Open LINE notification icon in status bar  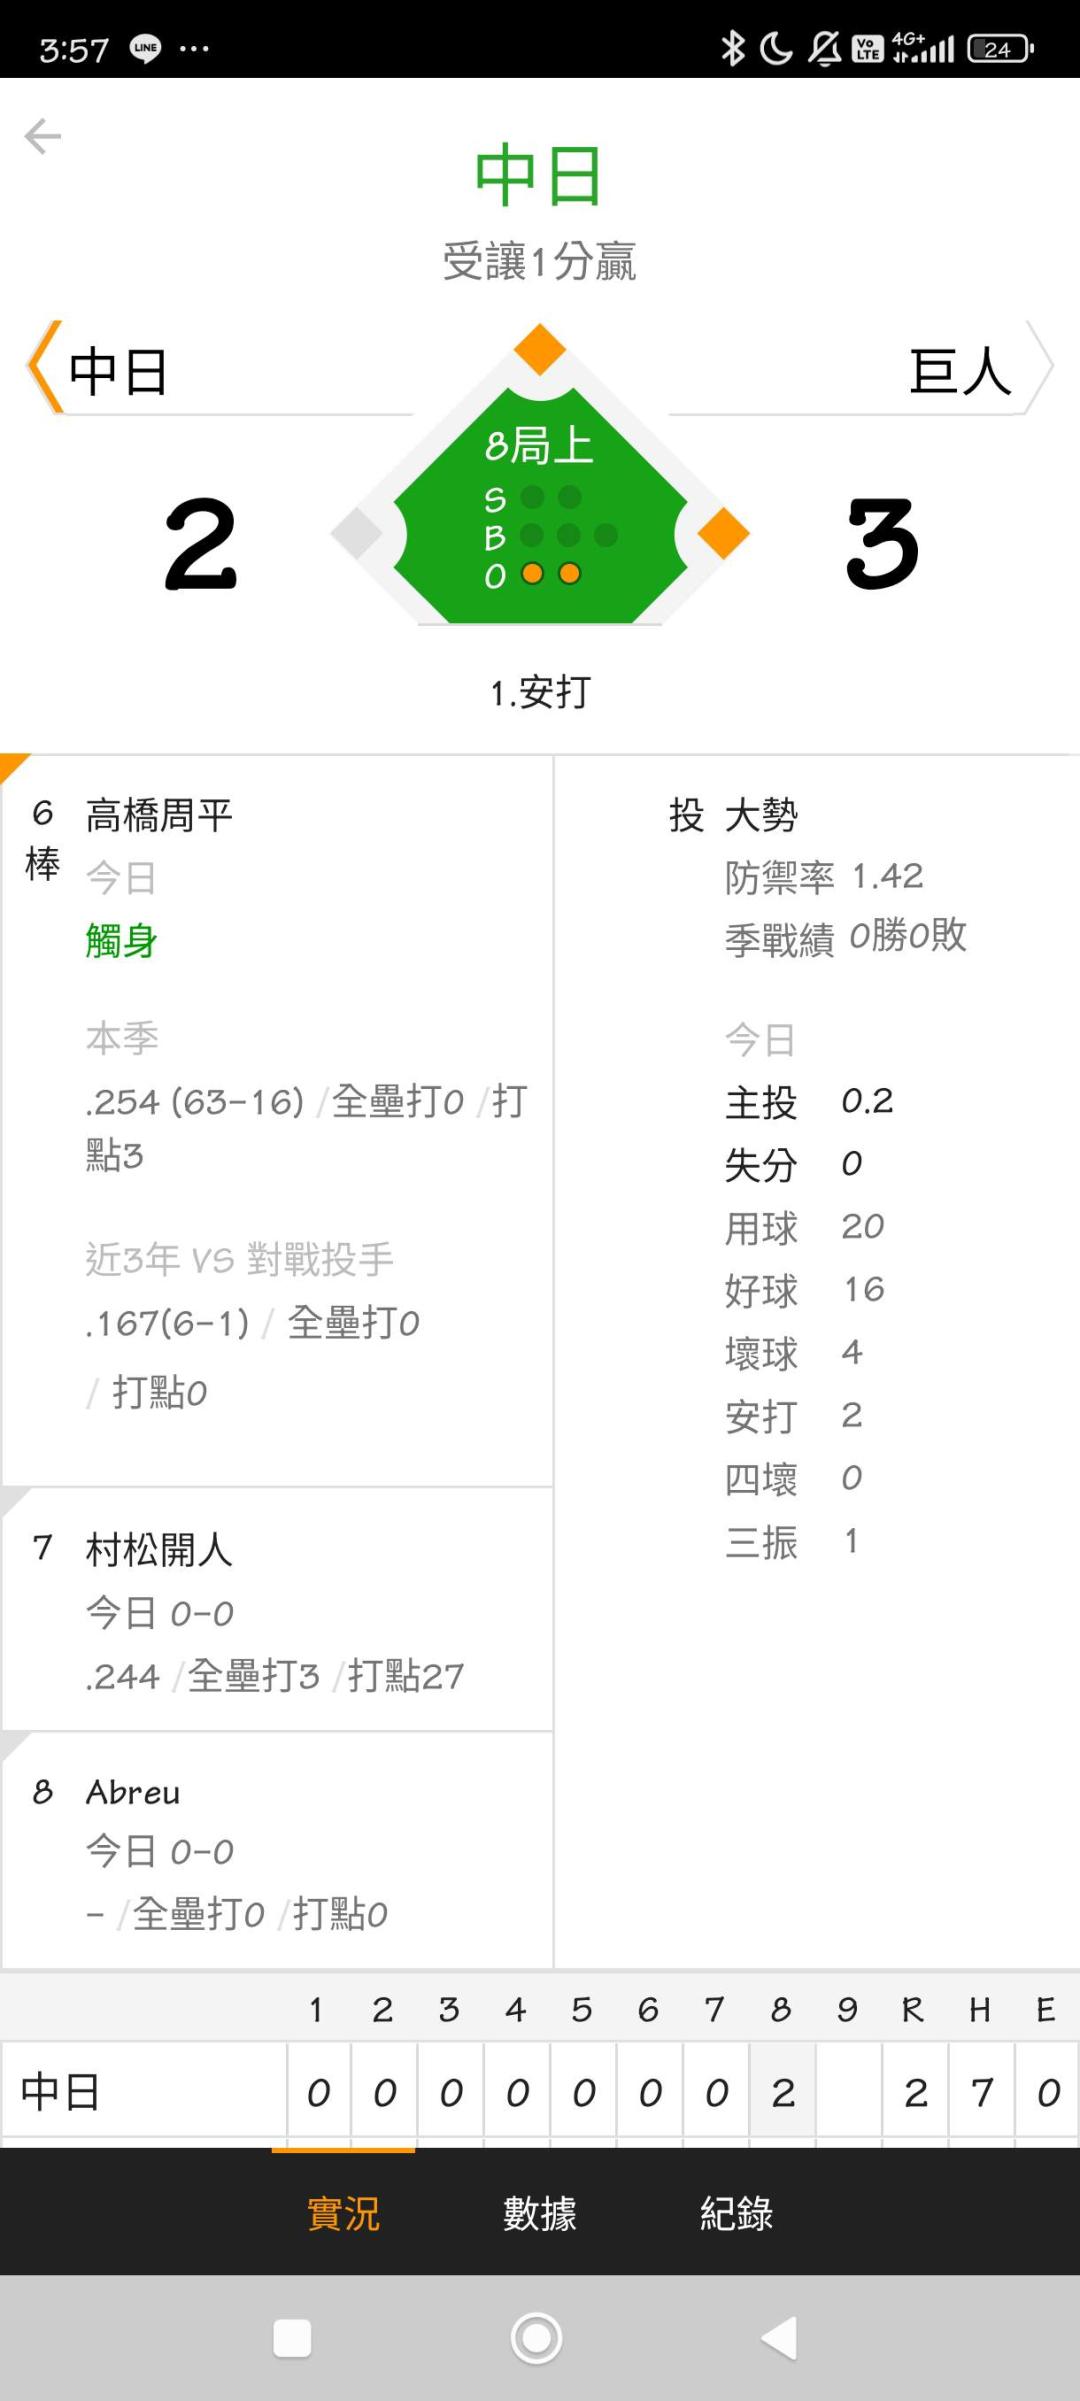pos(146,48)
